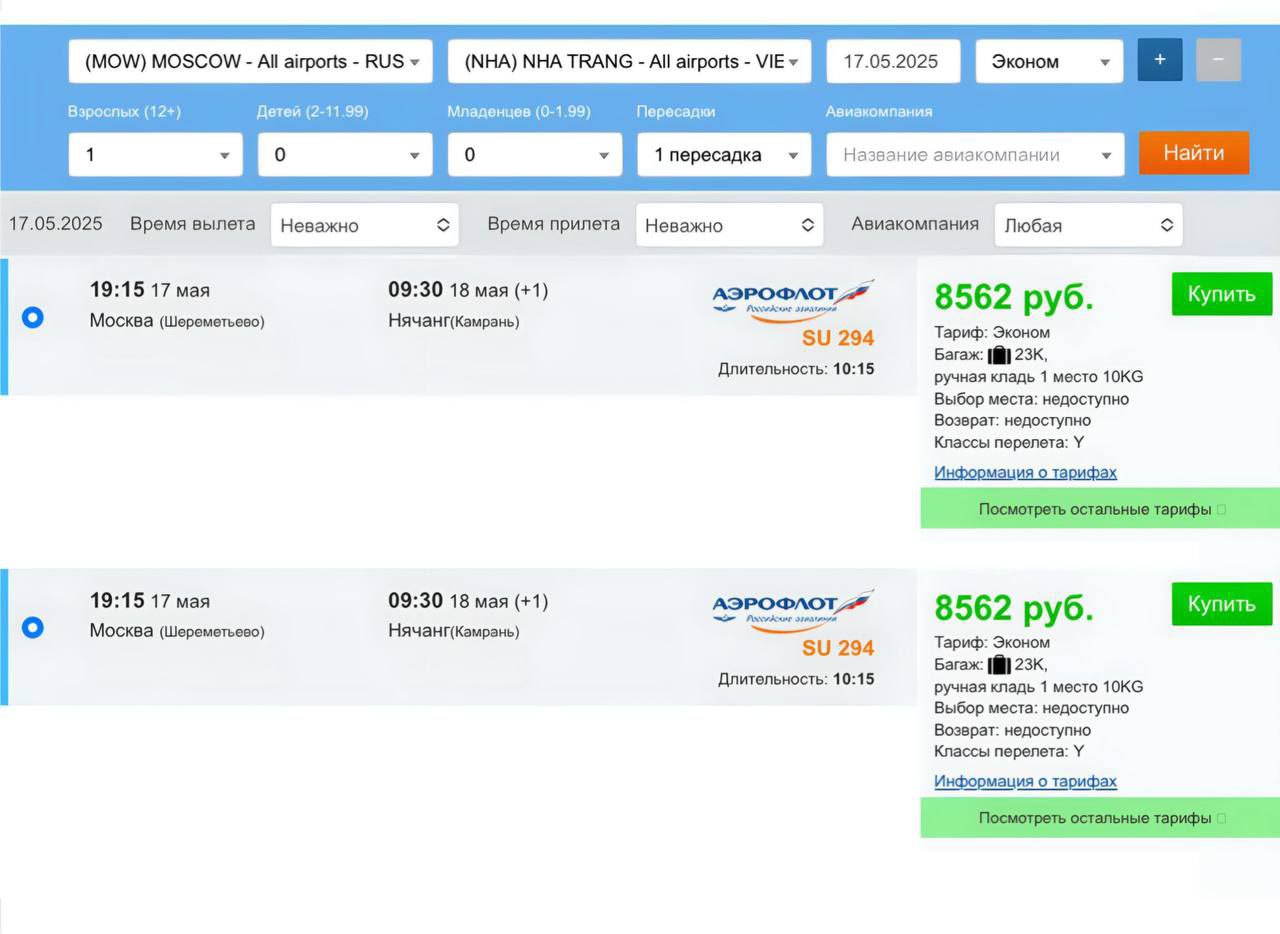Open the Nha Trang destination dropdown
Viewport: 1280px width, 934px height.
click(630, 61)
